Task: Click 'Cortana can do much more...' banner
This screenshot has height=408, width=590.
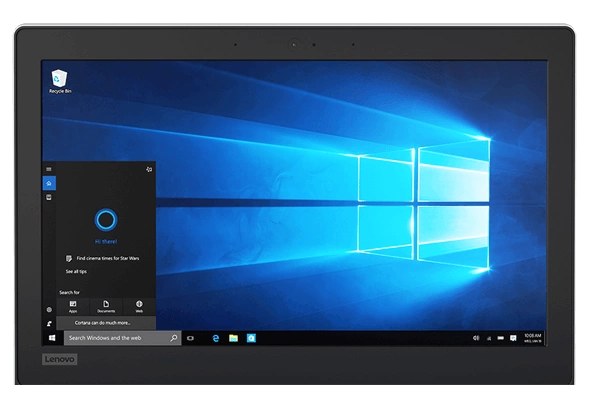Action: click(106, 323)
